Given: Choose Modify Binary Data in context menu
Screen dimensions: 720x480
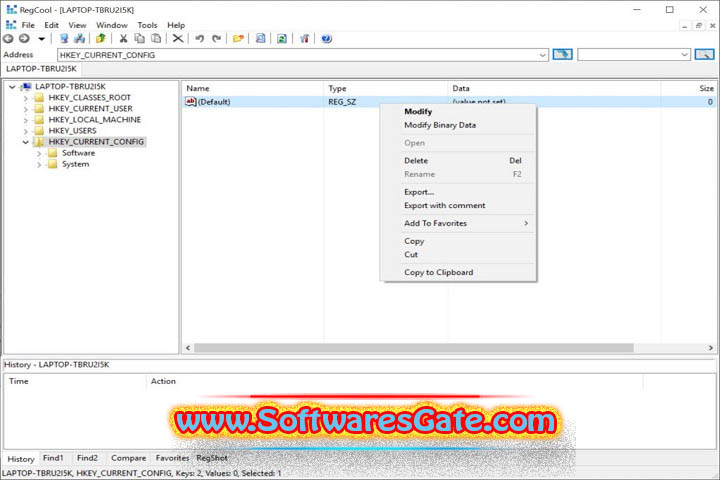Looking at the screenshot, I should [458, 125].
